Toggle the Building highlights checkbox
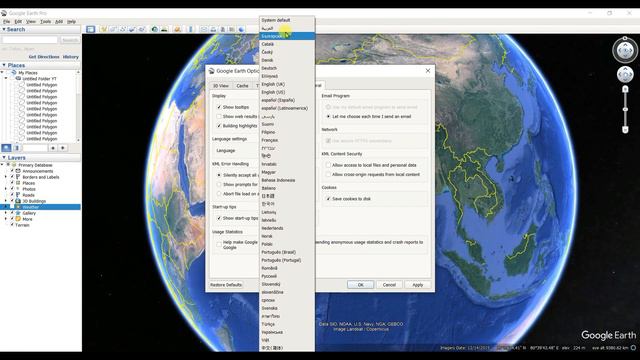Screen dimensions: 640x360 (x=219, y=126)
